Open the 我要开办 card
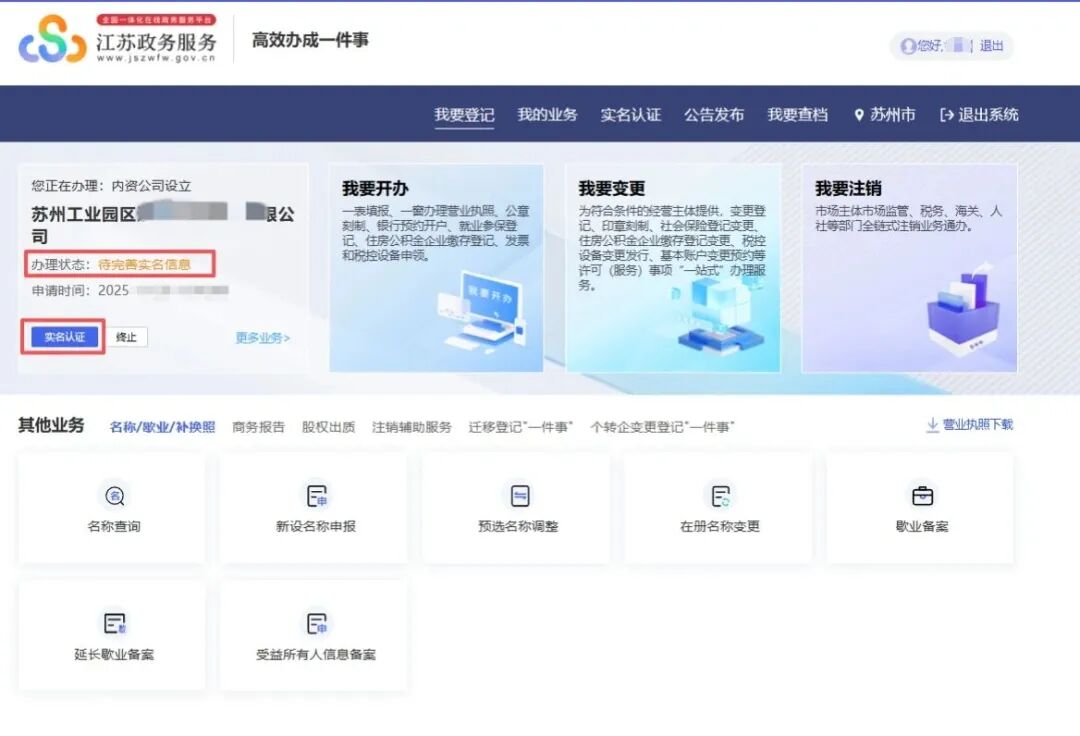The image size is (1080, 736). pyautogui.click(x=436, y=268)
